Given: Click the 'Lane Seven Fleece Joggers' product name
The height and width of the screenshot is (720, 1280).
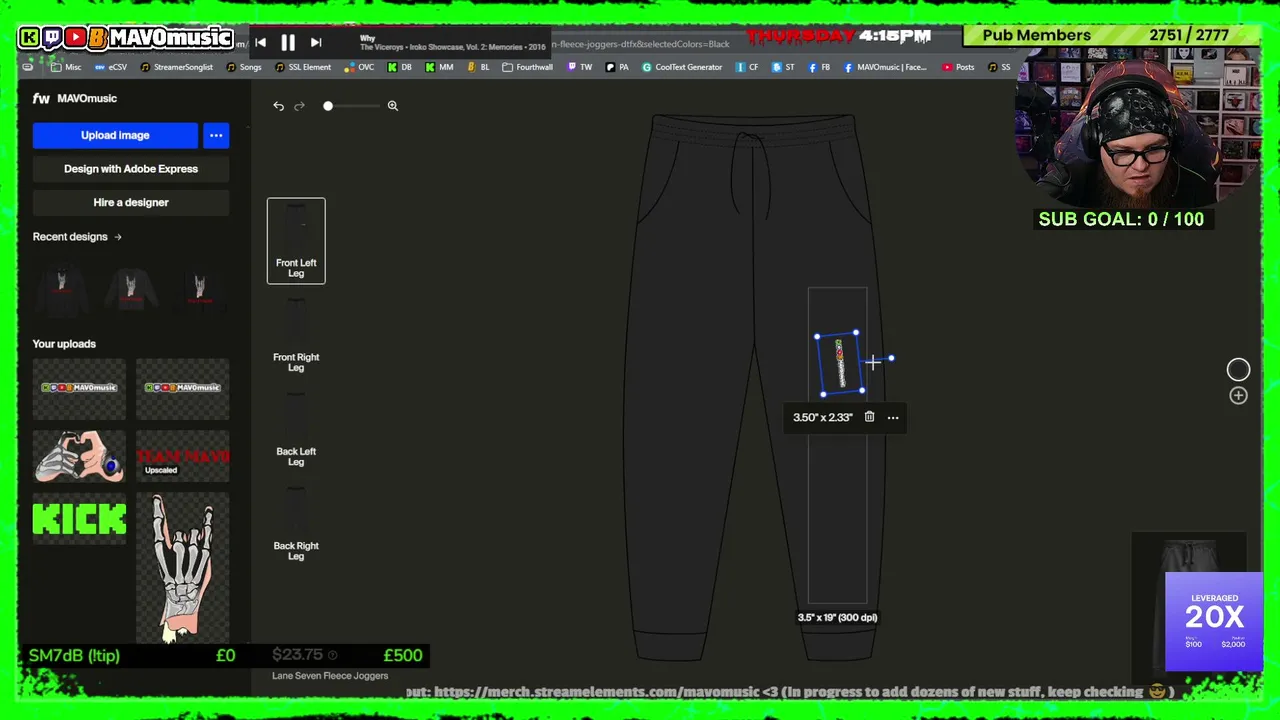Looking at the screenshot, I should tap(330, 676).
